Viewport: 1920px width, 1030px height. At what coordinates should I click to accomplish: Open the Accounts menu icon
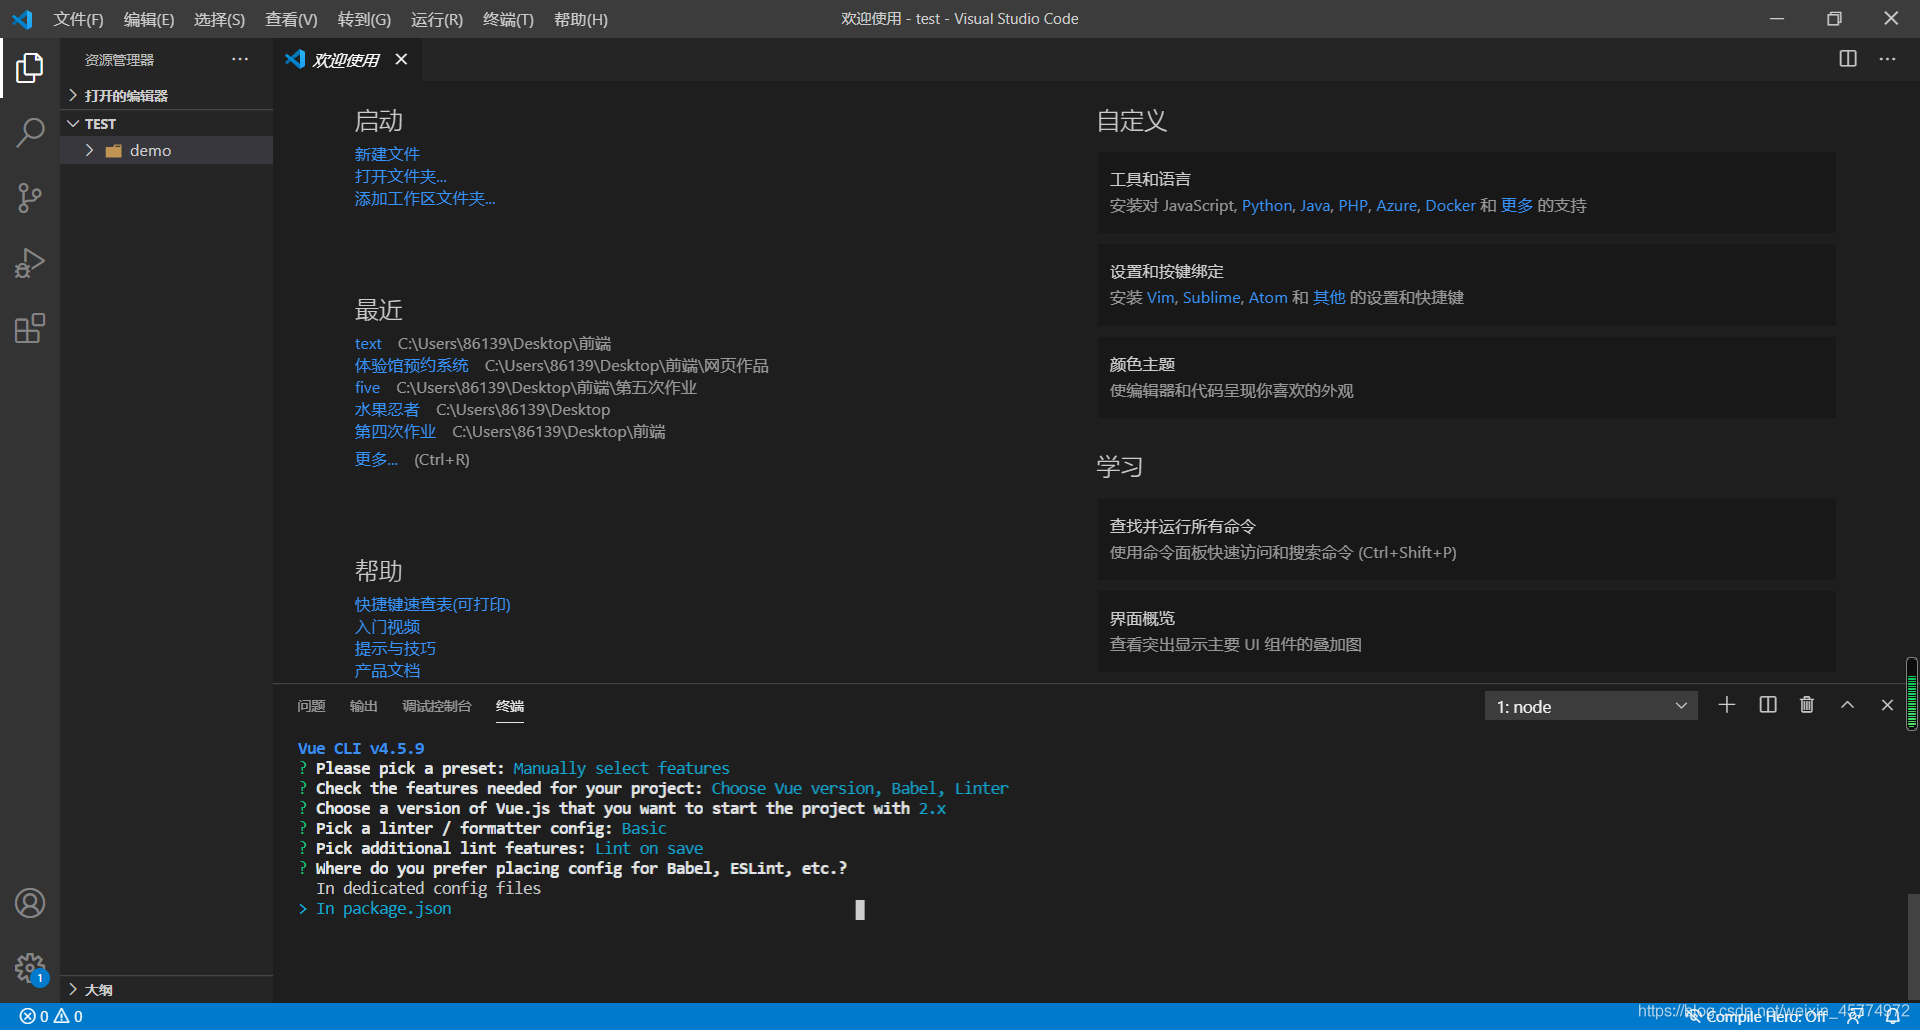(x=30, y=903)
